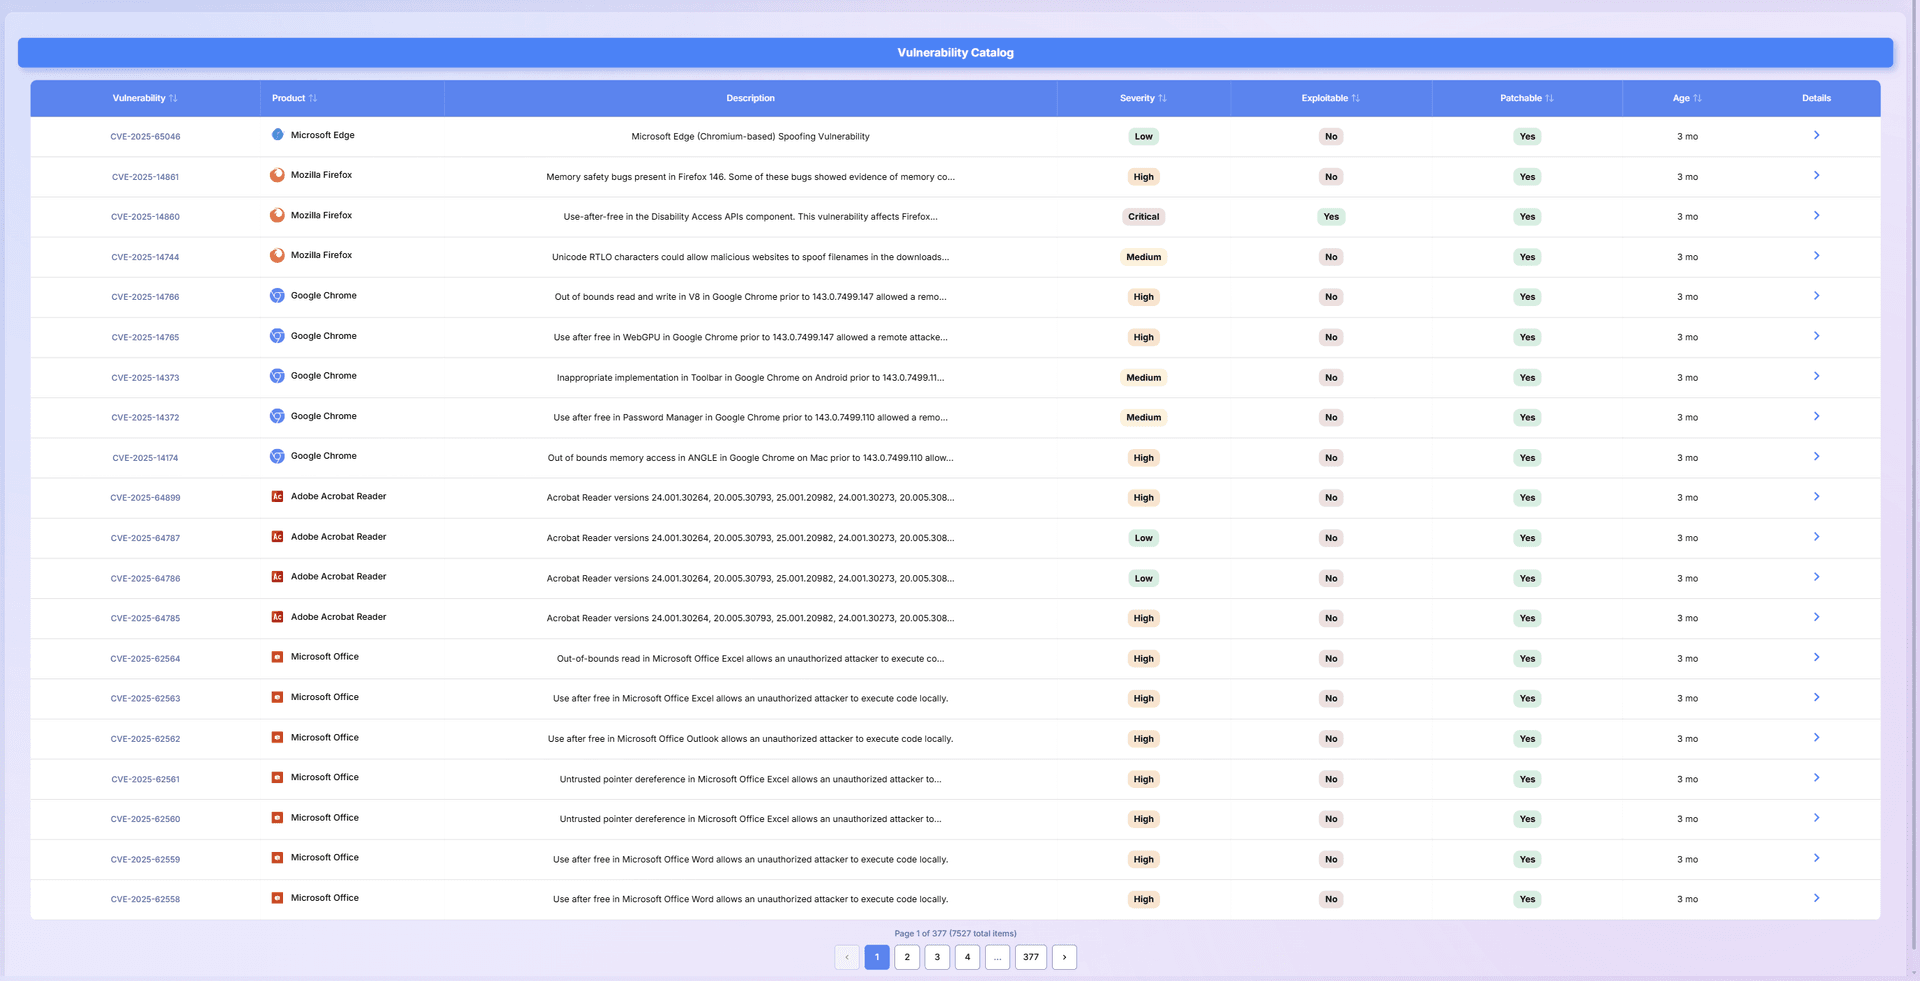Sort table by Age column

[x=1687, y=98]
